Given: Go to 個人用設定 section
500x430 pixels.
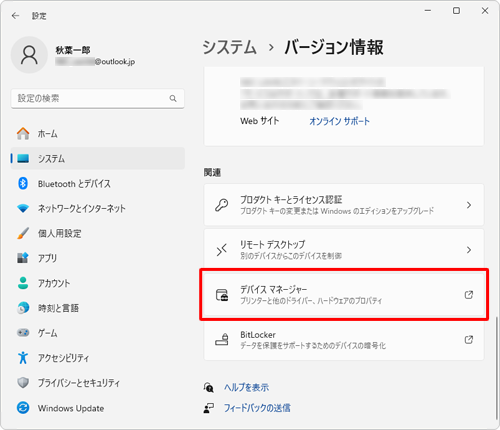Looking at the screenshot, I should 98,233.
